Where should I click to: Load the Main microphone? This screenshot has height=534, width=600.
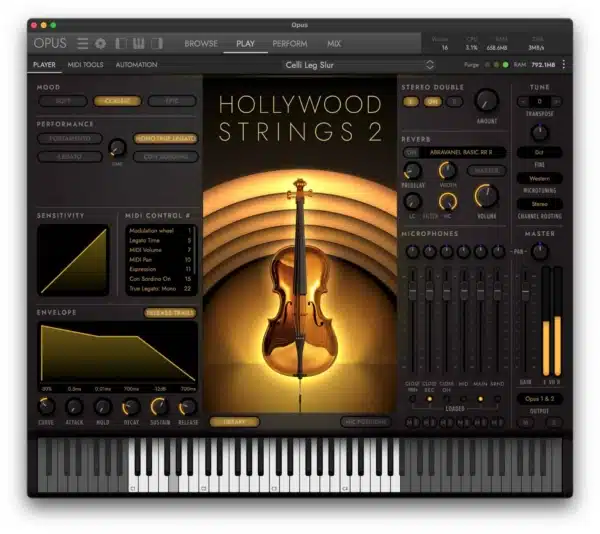[480, 399]
